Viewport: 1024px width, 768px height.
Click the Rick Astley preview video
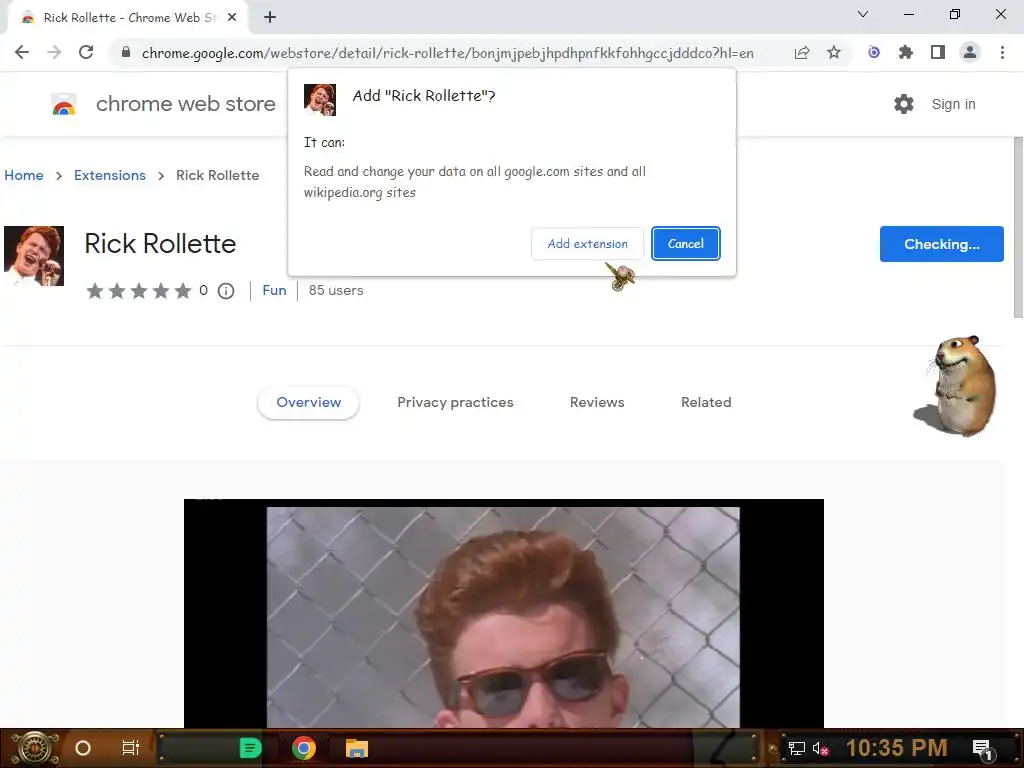click(504, 613)
